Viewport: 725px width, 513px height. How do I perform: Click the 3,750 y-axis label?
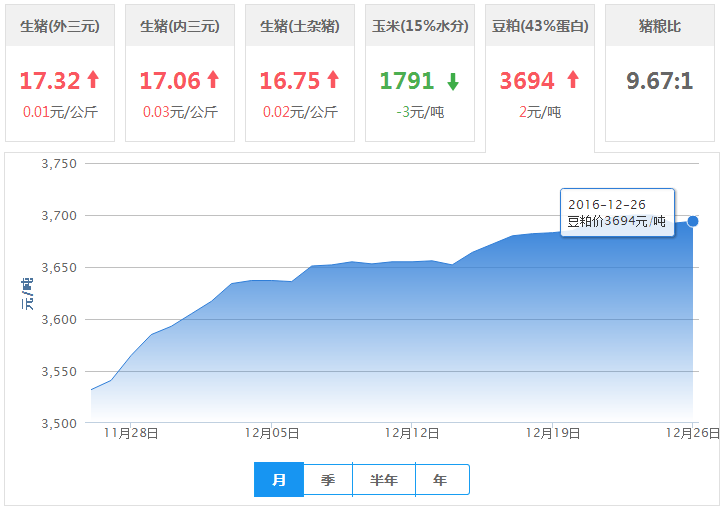(59, 163)
